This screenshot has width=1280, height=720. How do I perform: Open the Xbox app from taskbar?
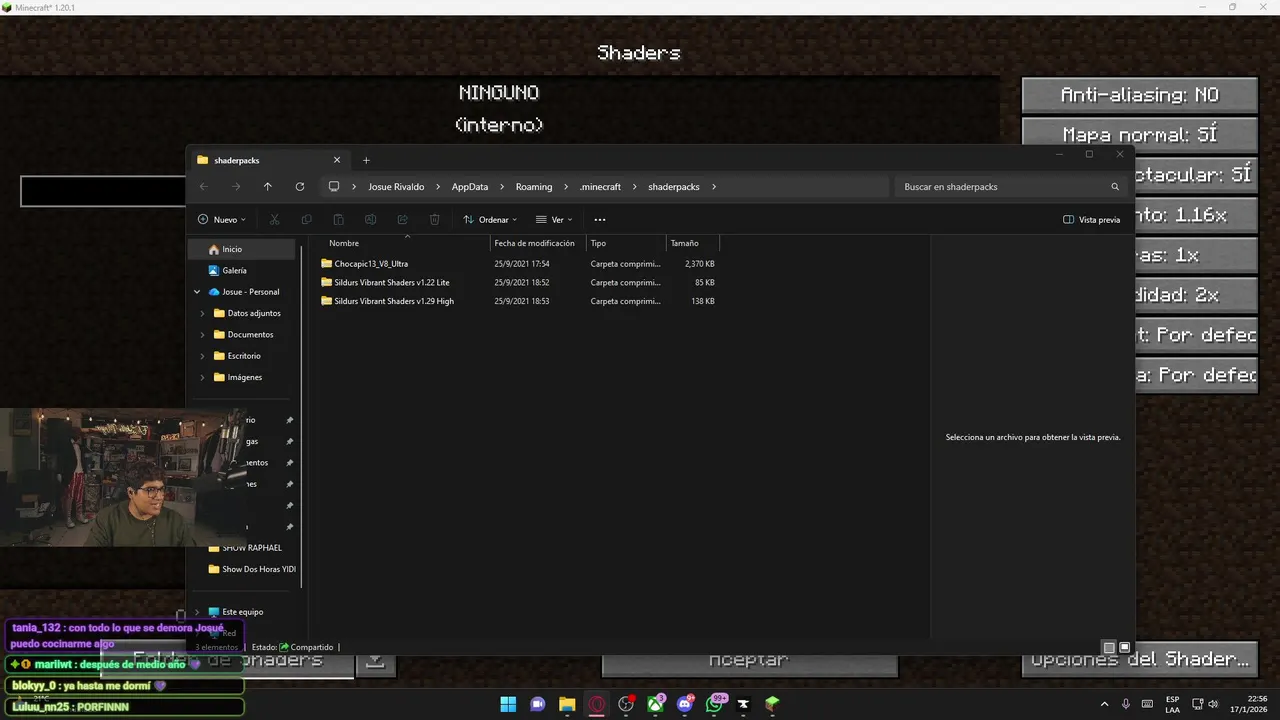656,704
